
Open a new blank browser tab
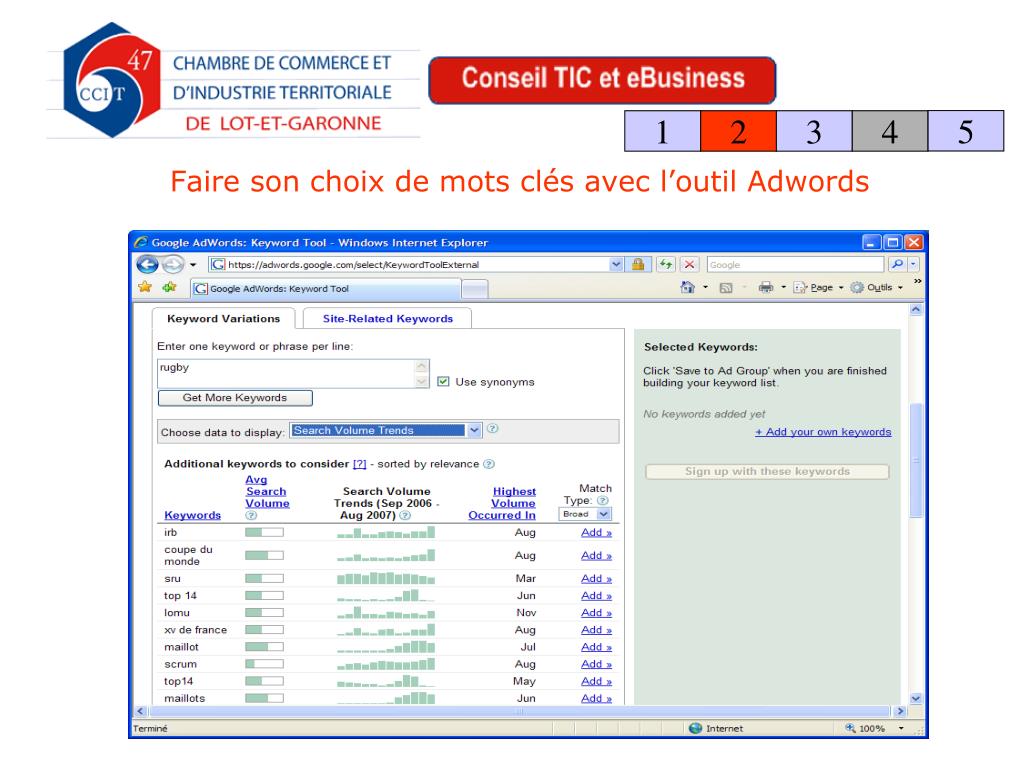coord(475,289)
